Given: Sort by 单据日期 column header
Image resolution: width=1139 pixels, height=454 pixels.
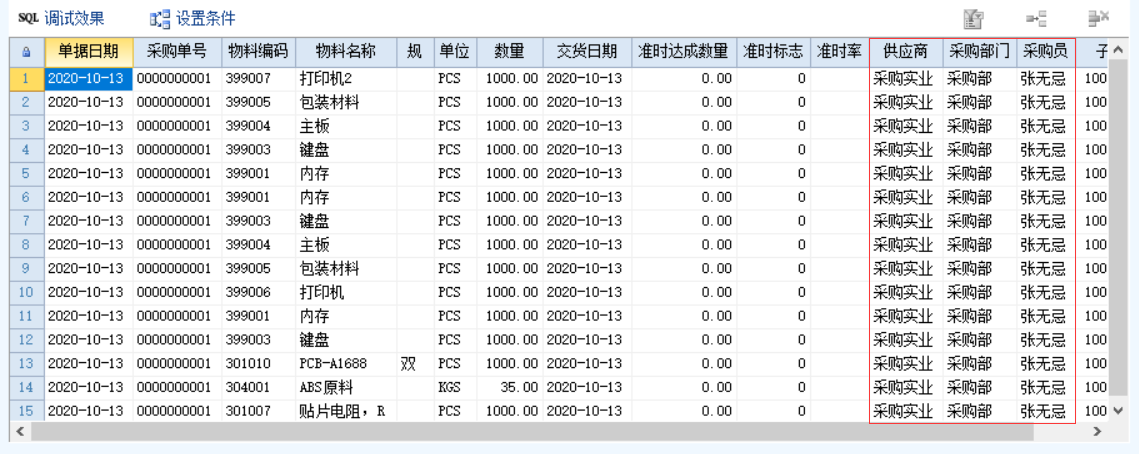Looking at the screenshot, I should pyautogui.click(x=88, y=52).
